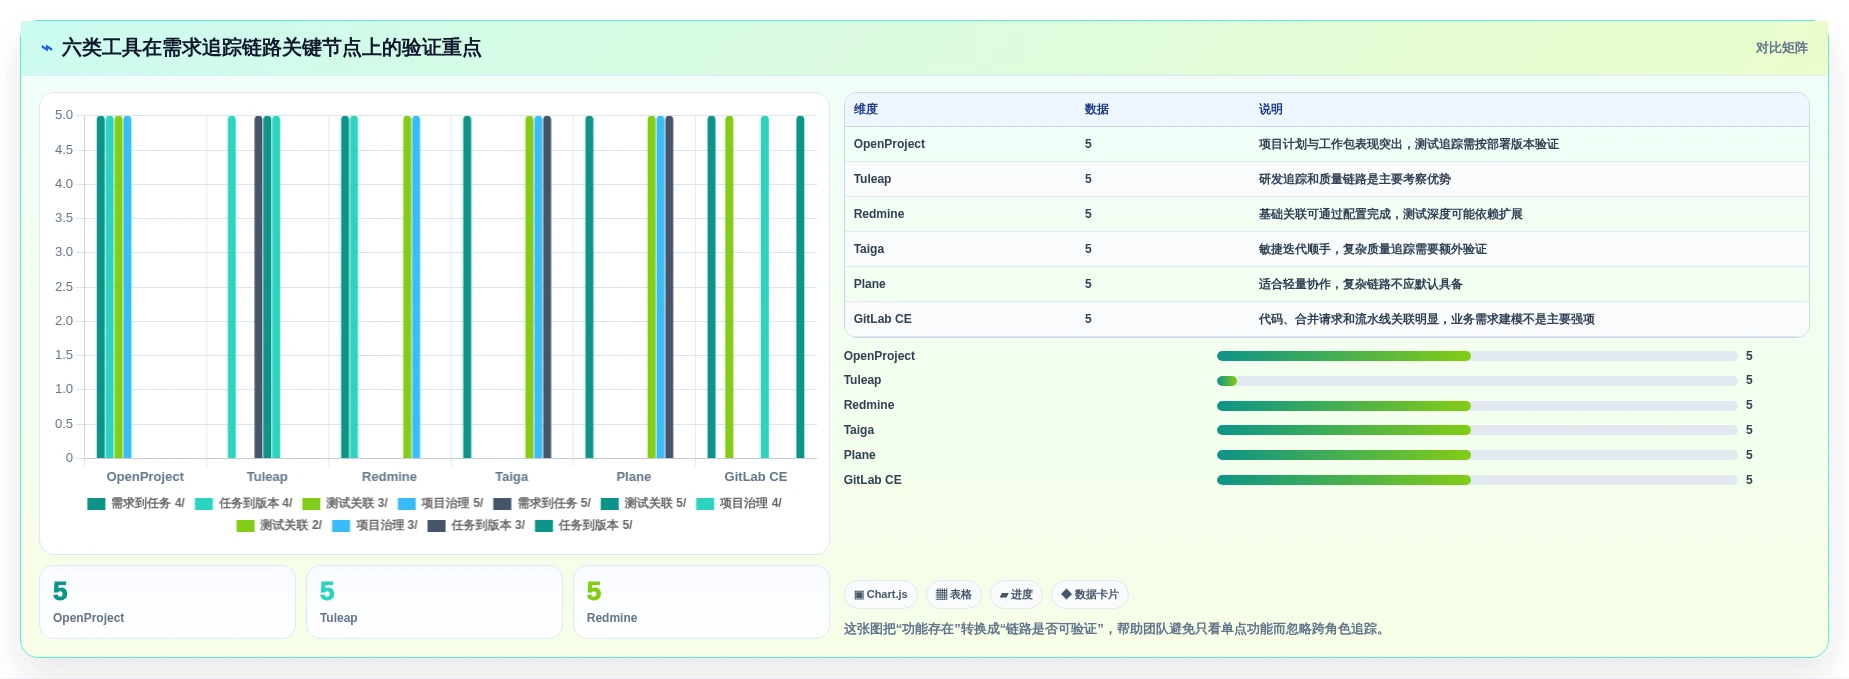Toggle legend item 项目治理 3/
The width and height of the screenshot is (1849, 679).
coord(375,526)
